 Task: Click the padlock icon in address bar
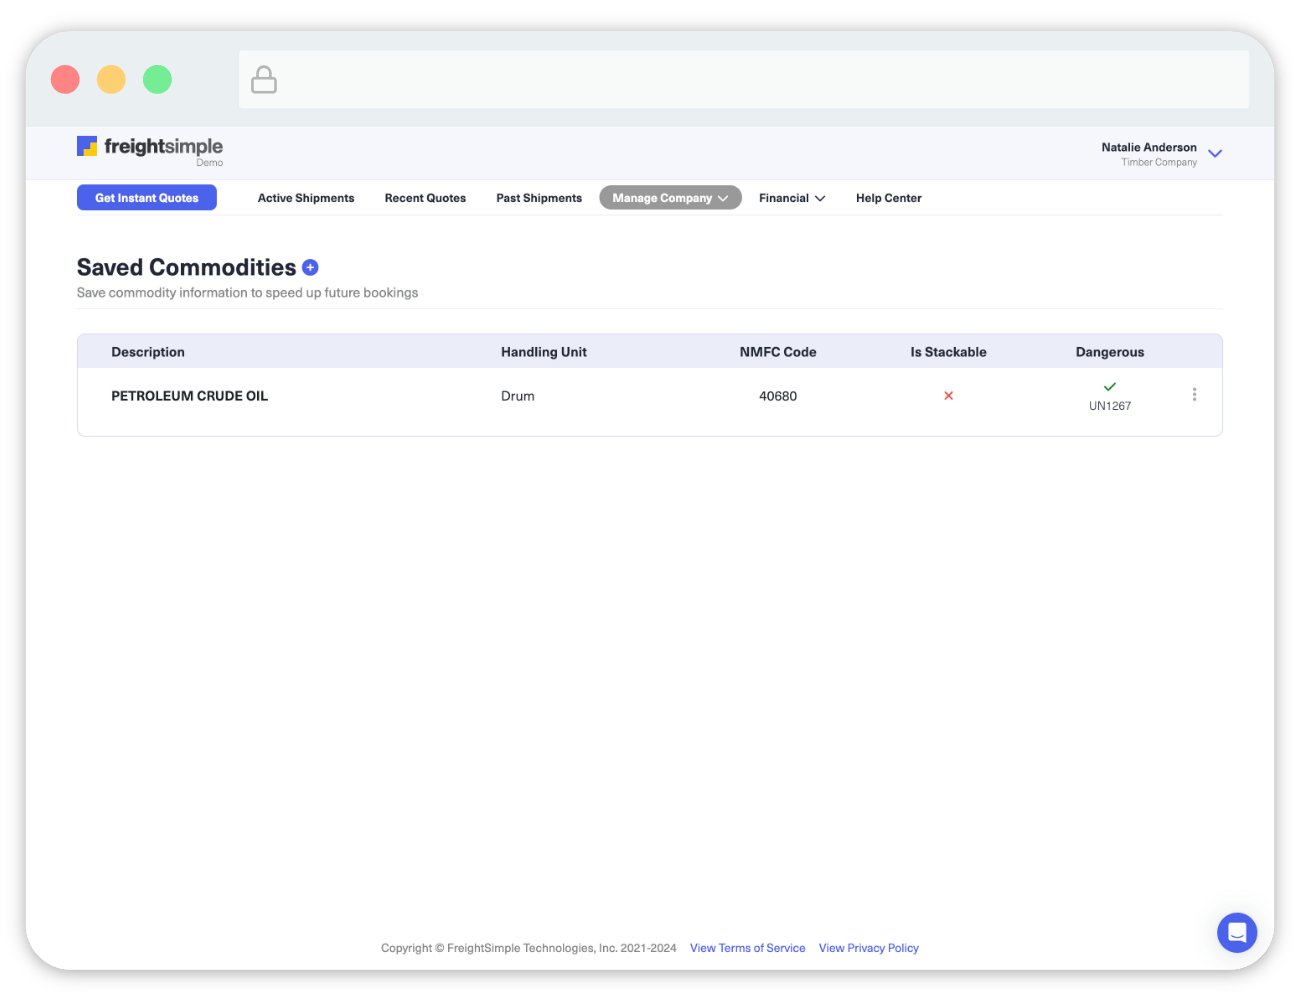(264, 80)
